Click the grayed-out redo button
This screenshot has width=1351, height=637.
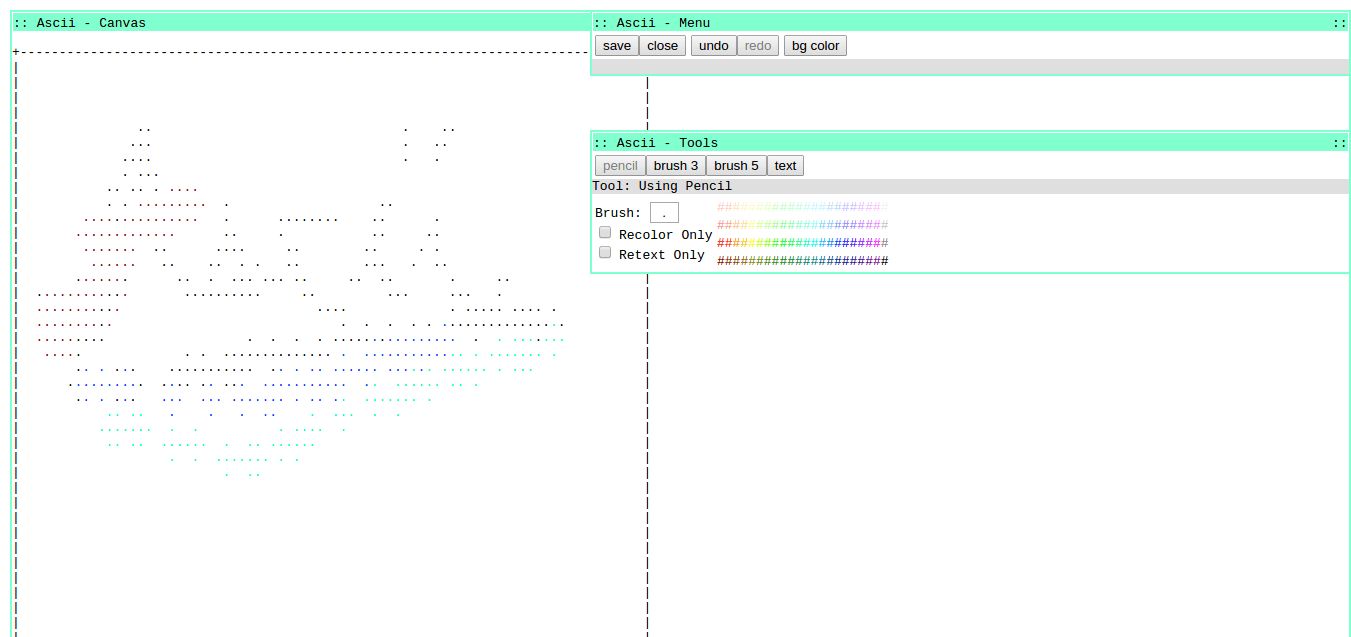757,45
